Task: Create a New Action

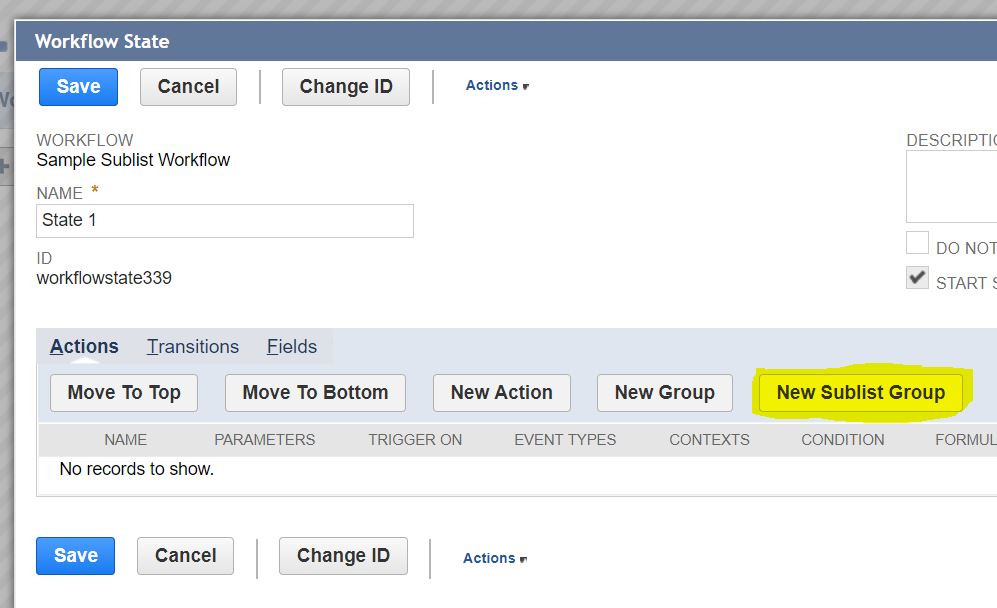Action: (501, 393)
